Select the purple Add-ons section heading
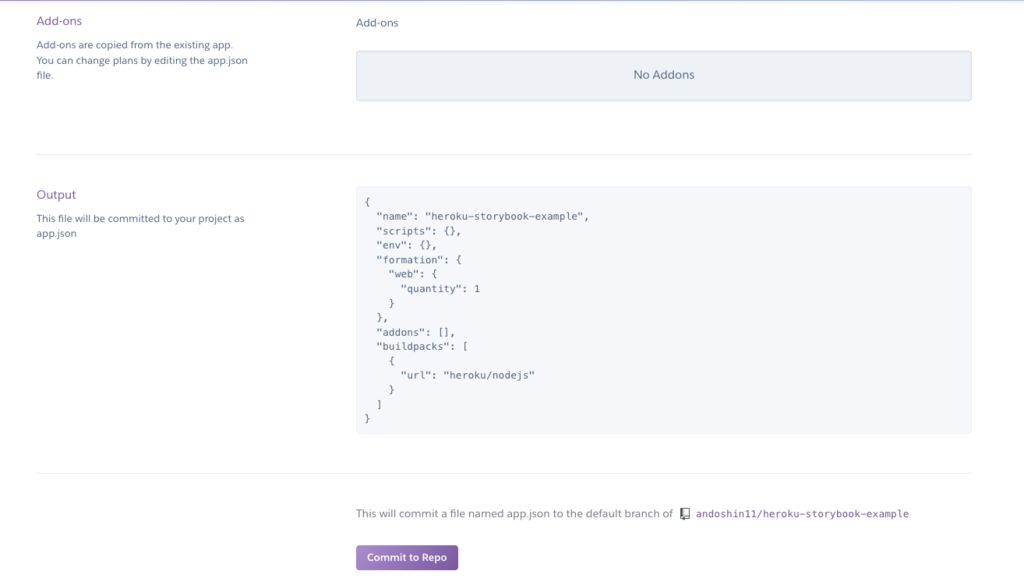Viewport: 1024px width, 578px height. point(59,21)
